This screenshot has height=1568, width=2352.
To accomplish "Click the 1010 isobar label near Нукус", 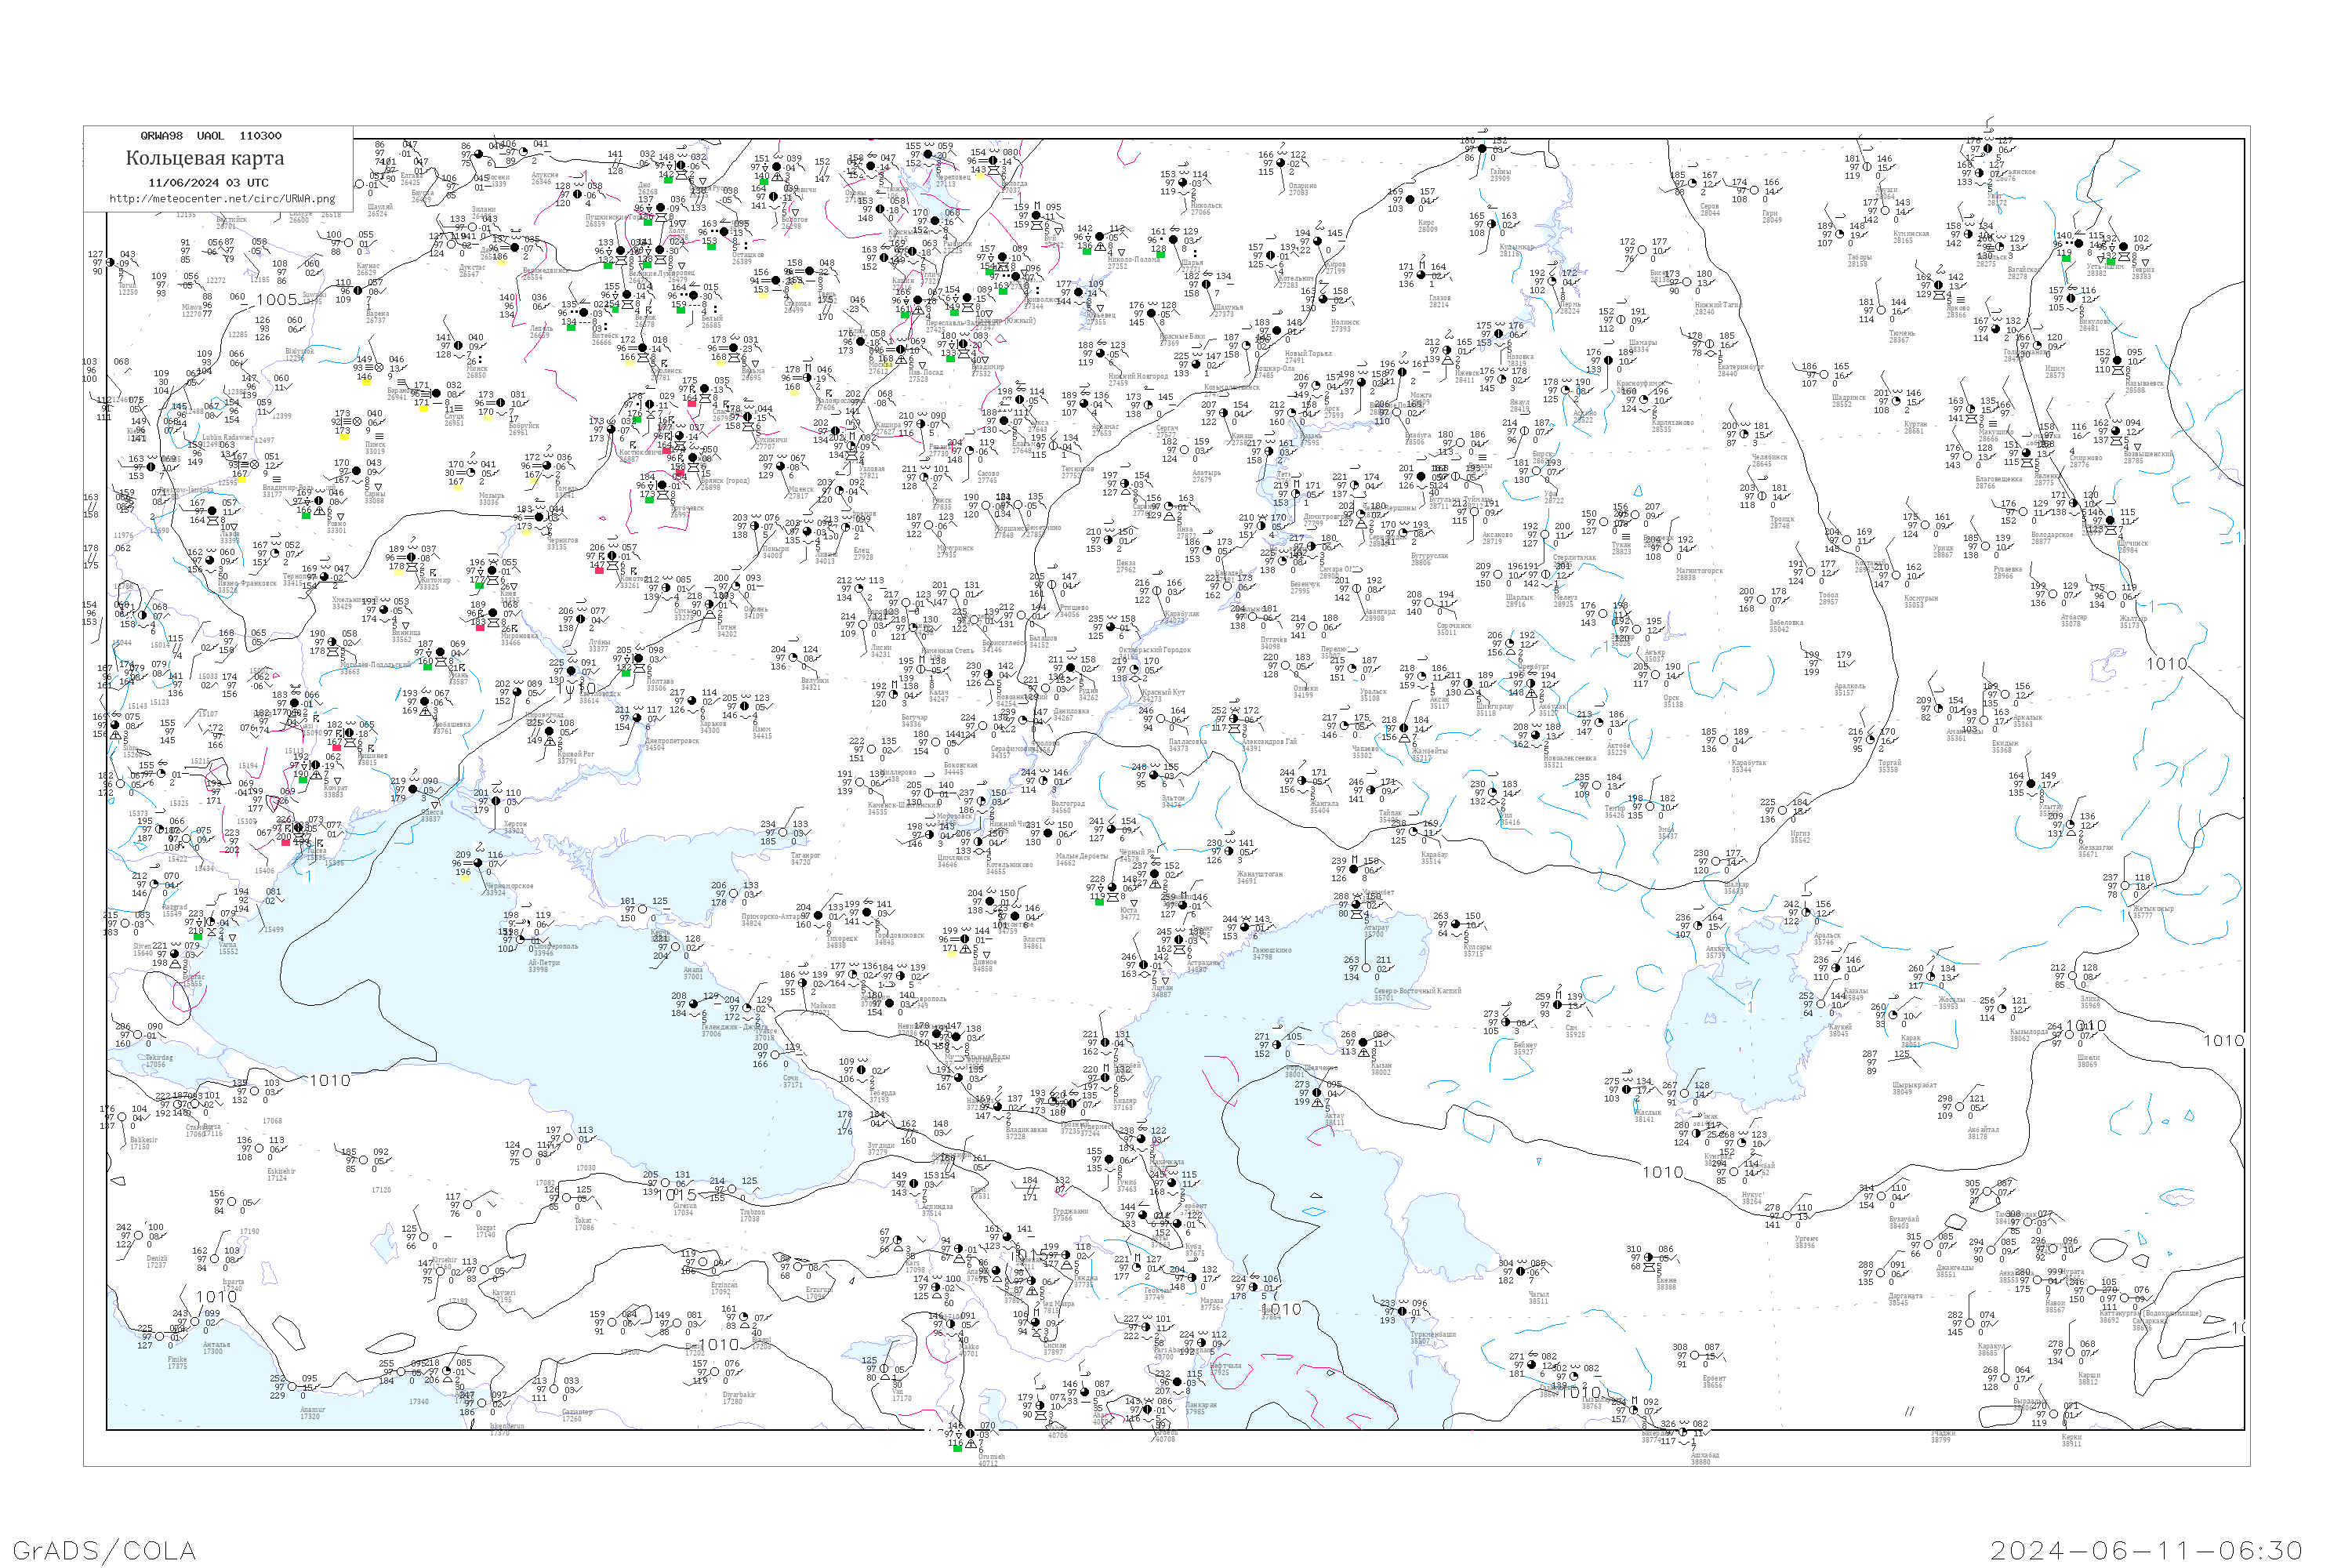I will tap(1663, 1172).
